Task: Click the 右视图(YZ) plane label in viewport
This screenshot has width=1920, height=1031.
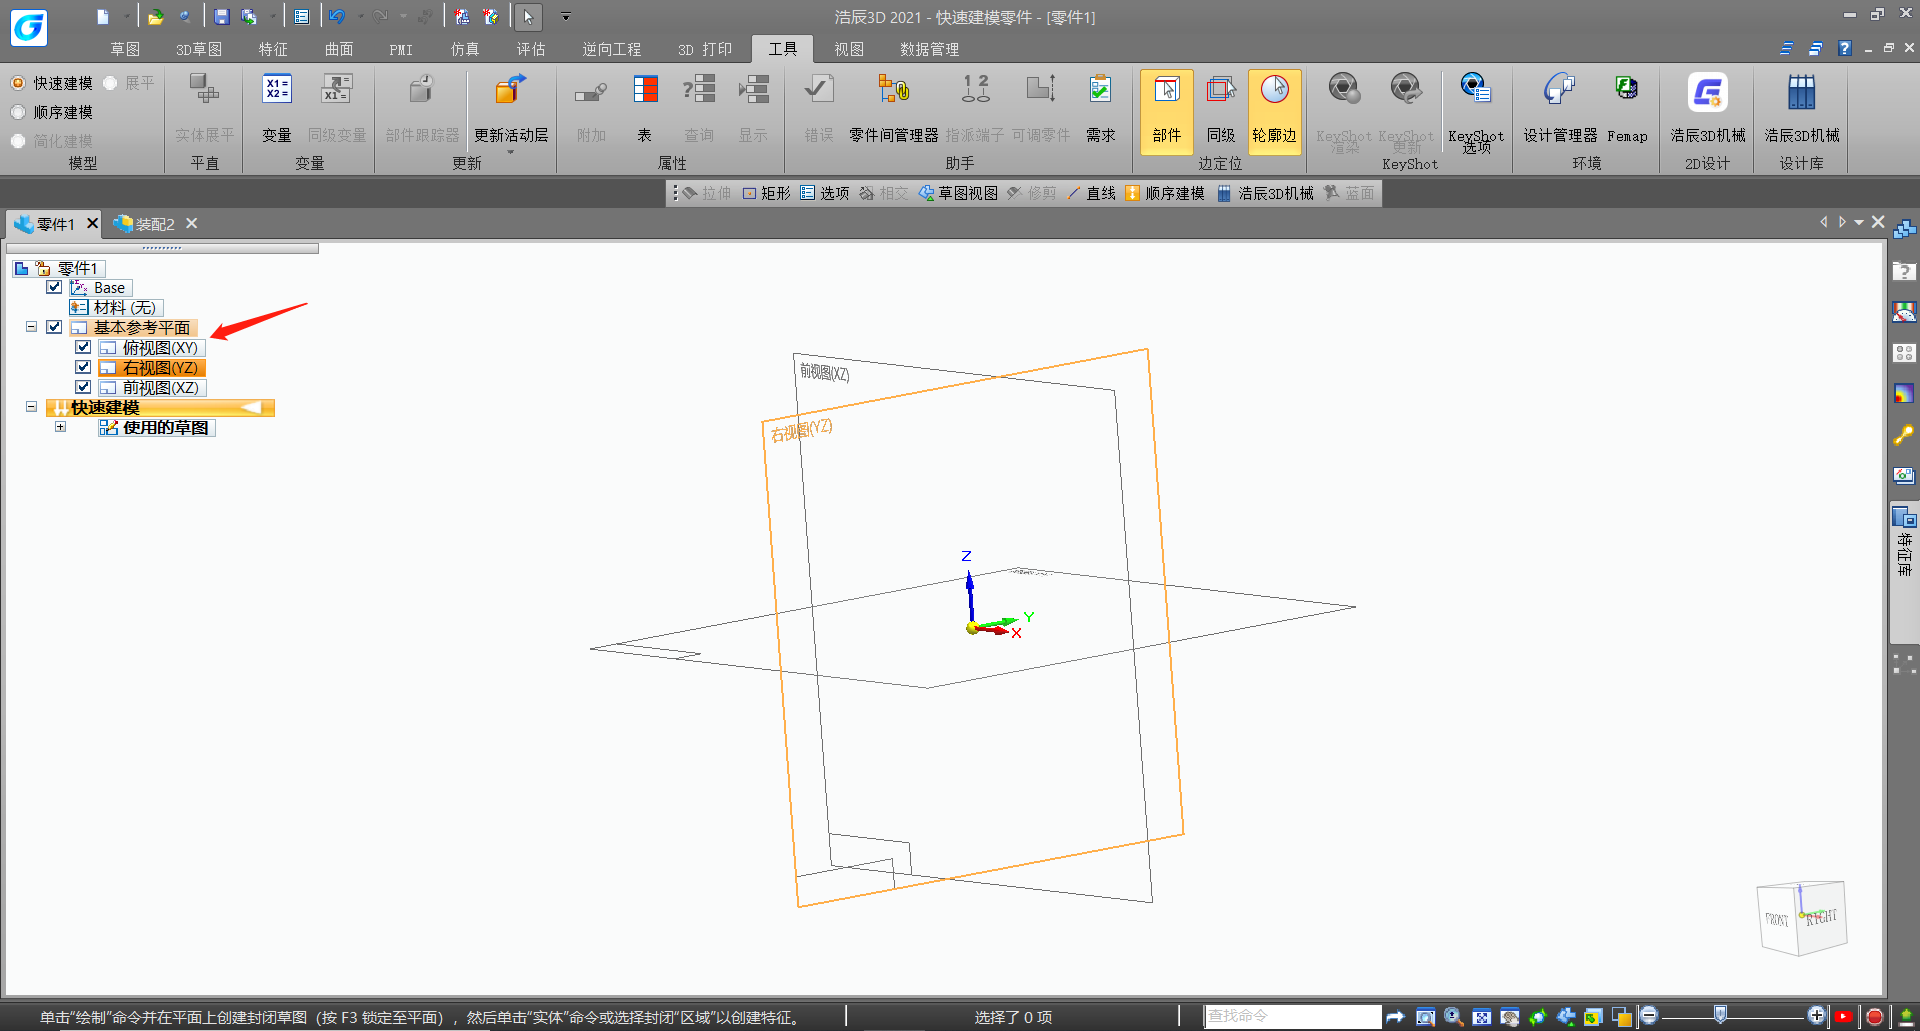Action: [801, 430]
